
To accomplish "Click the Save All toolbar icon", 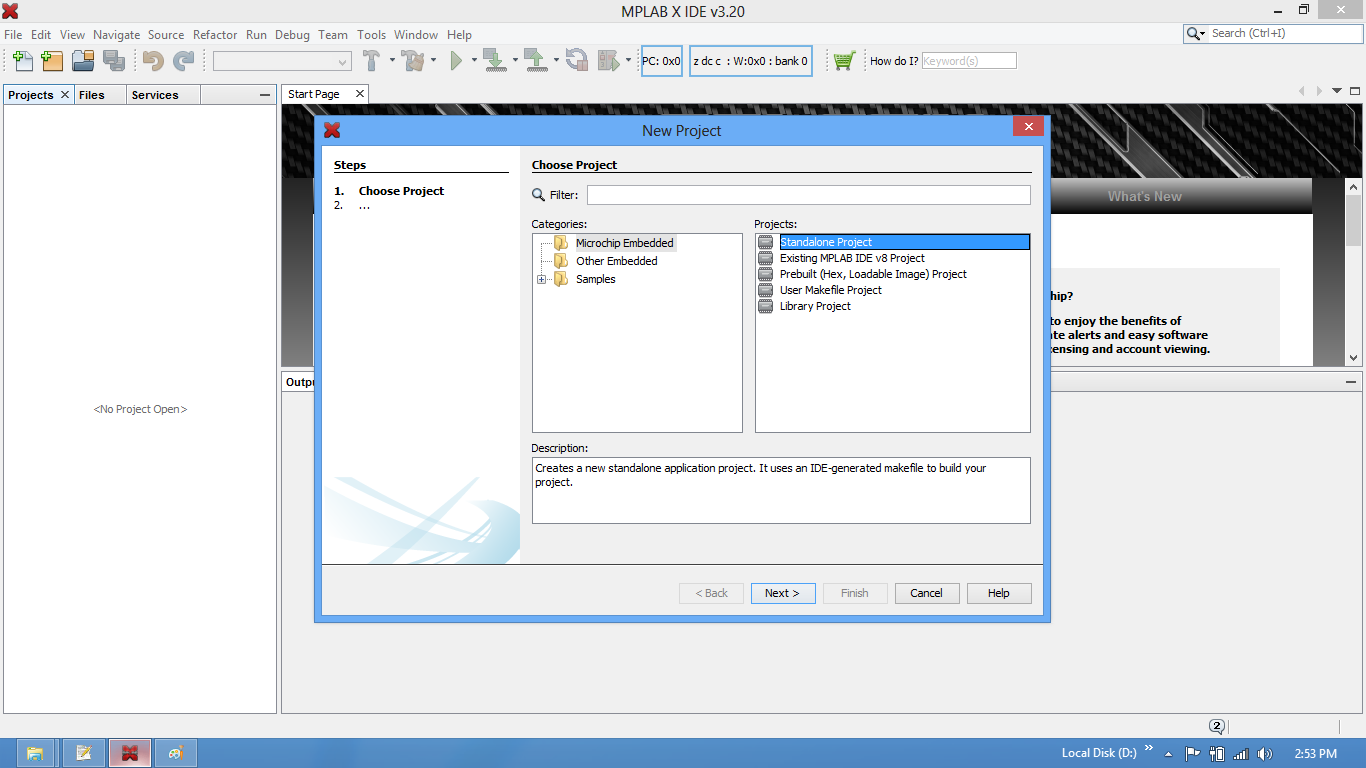I will (114, 61).
